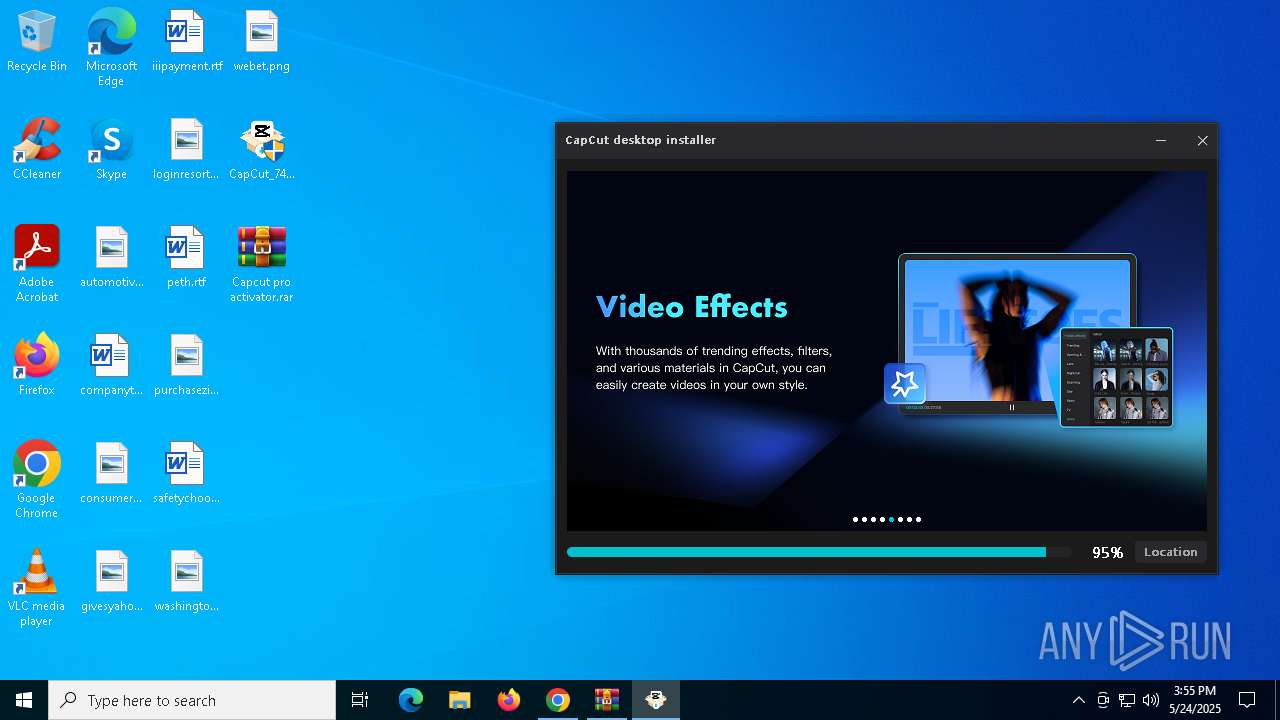Open Task View from taskbar

click(x=360, y=700)
